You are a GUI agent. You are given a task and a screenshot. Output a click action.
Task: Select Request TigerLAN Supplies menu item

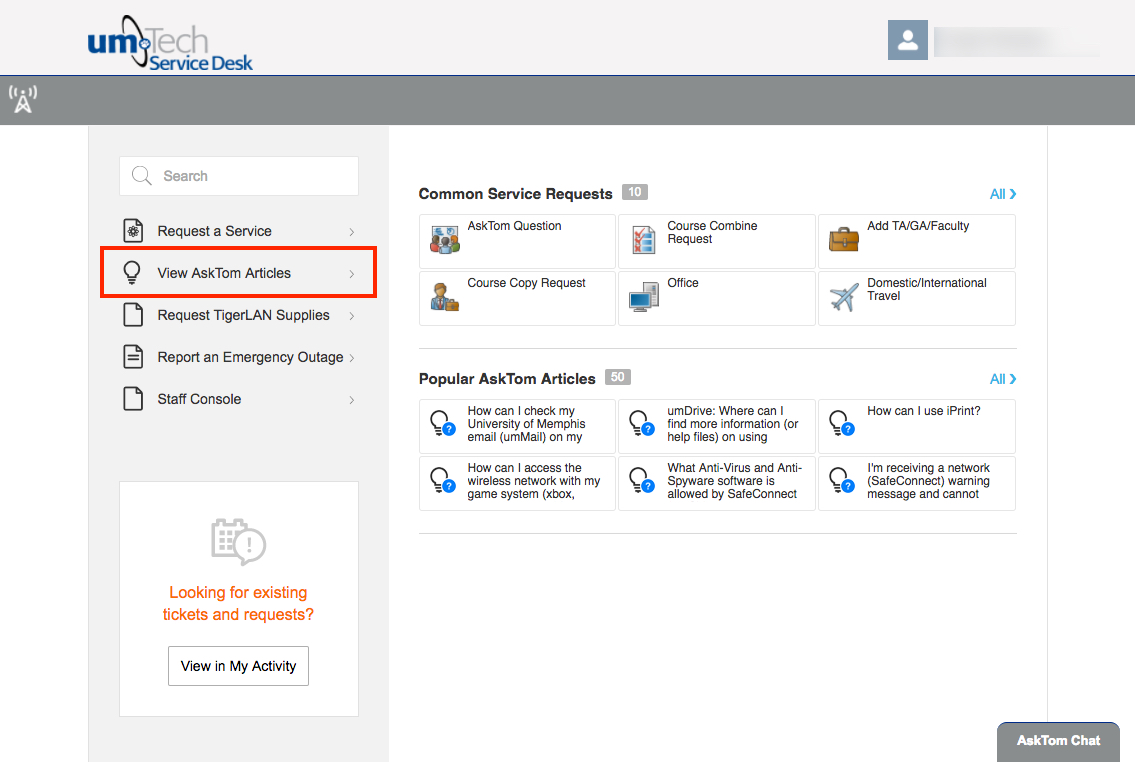tap(243, 315)
